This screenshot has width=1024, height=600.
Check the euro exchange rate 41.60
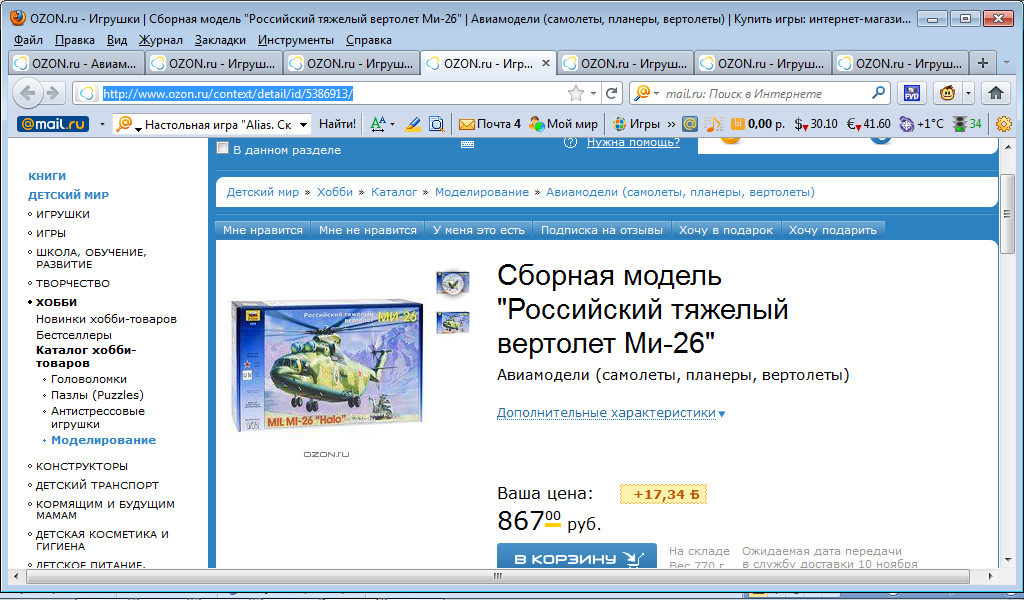869,123
